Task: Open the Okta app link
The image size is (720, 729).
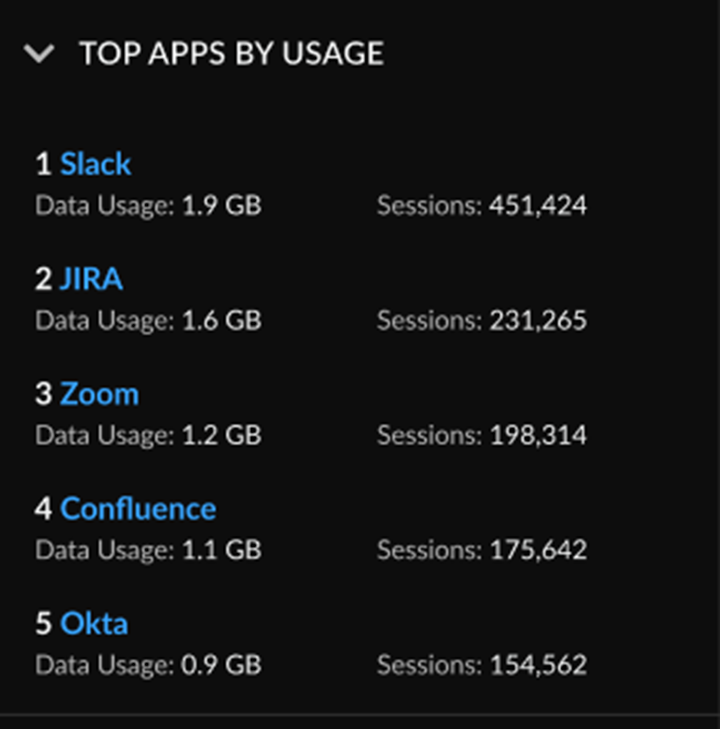Action: [x=94, y=624]
